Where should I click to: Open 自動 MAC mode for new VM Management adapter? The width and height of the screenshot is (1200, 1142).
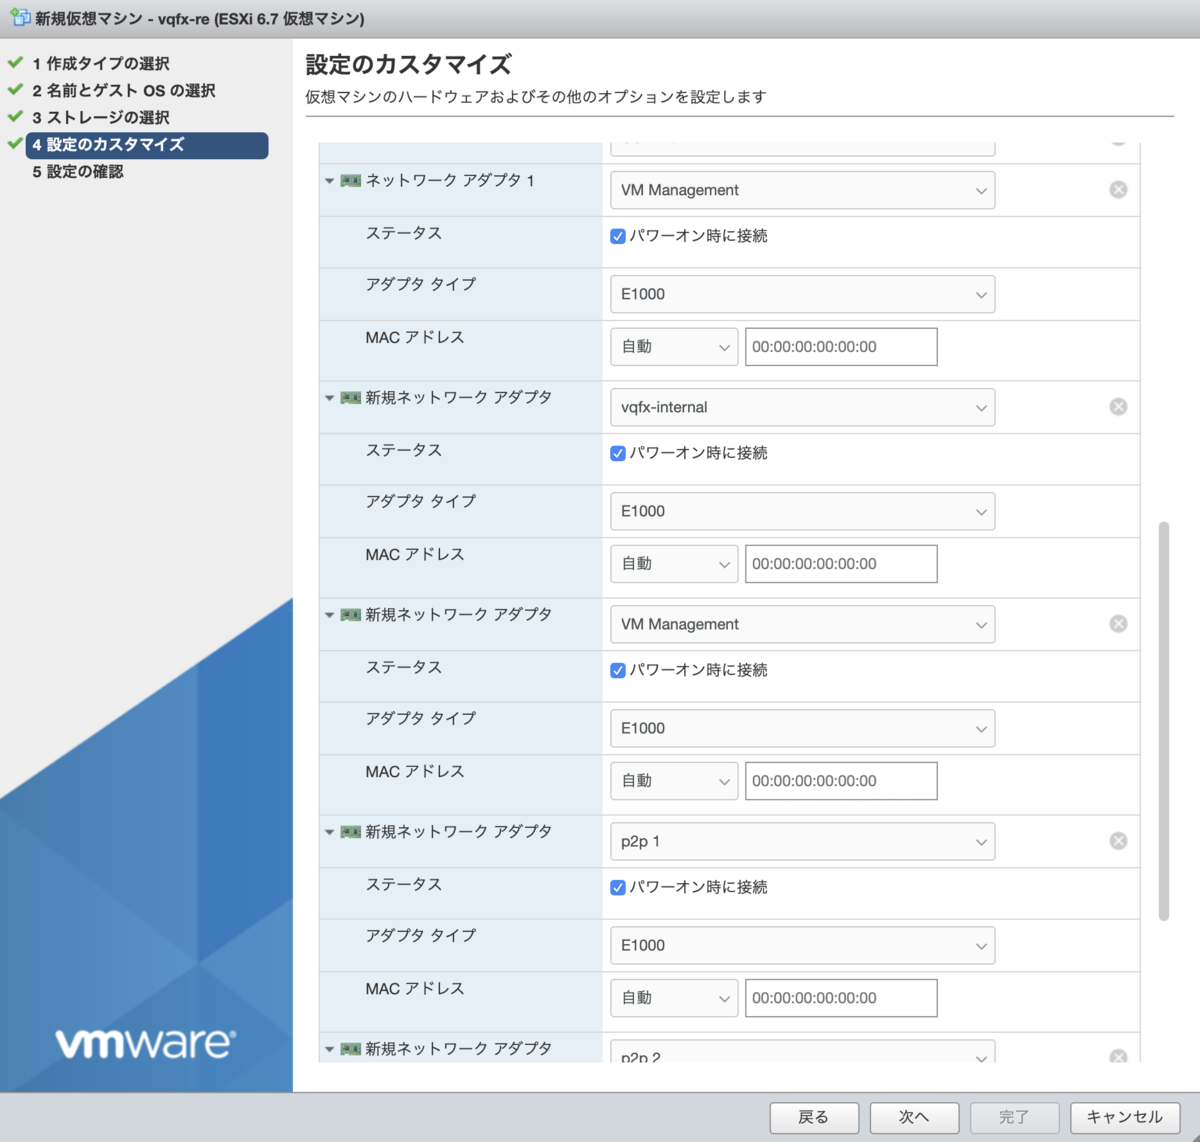pyautogui.click(x=674, y=781)
